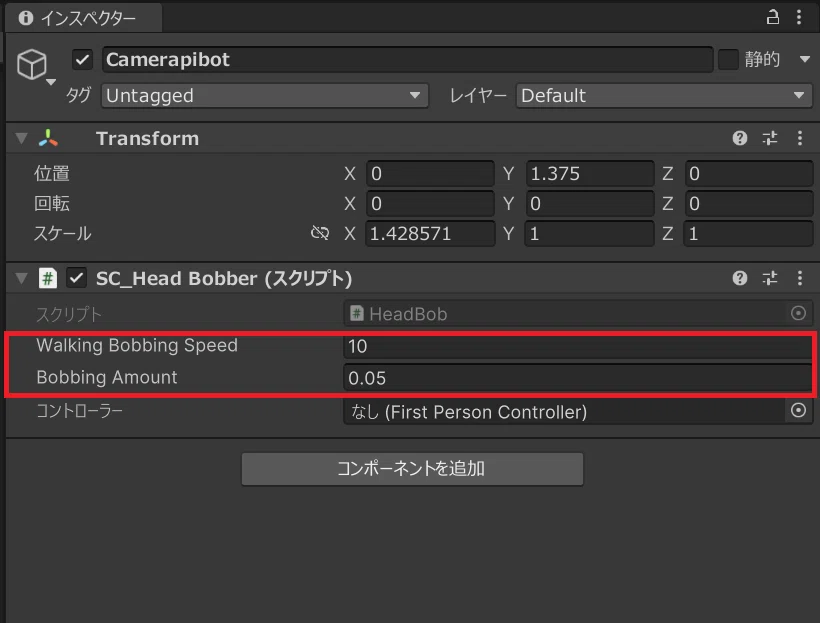Click the rotation X field
This screenshot has height=623, width=820.
[x=430, y=203]
